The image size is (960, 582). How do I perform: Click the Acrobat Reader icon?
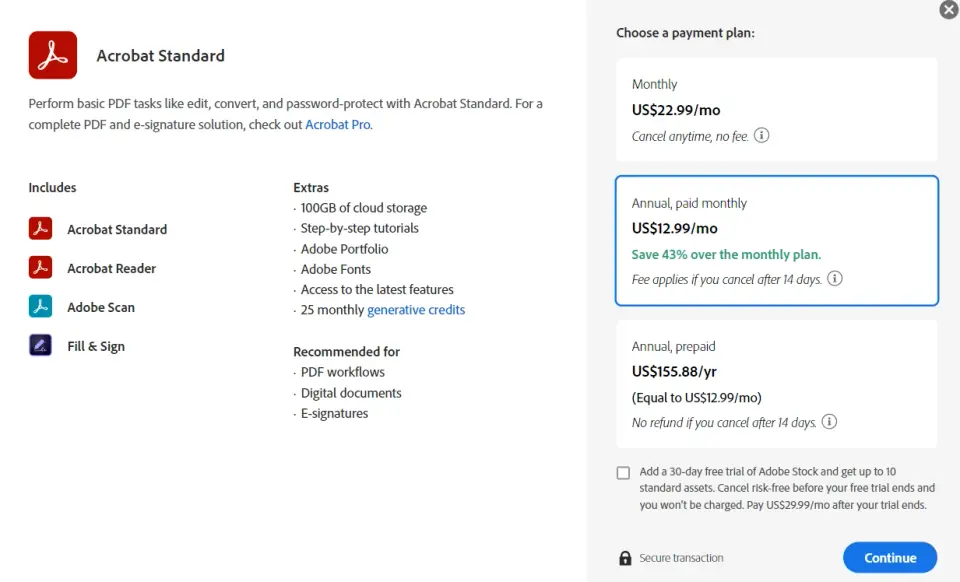point(40,268)
